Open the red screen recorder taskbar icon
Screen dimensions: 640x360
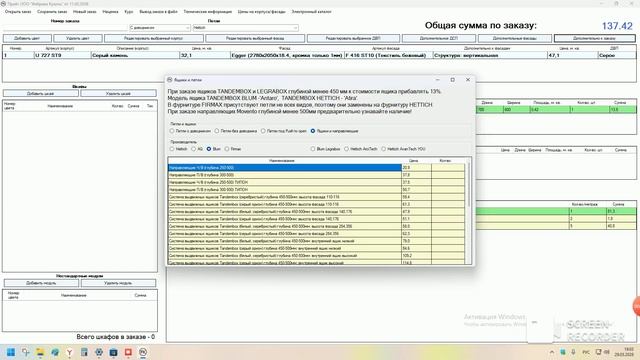pyautogui.click(x=128, y=352)
